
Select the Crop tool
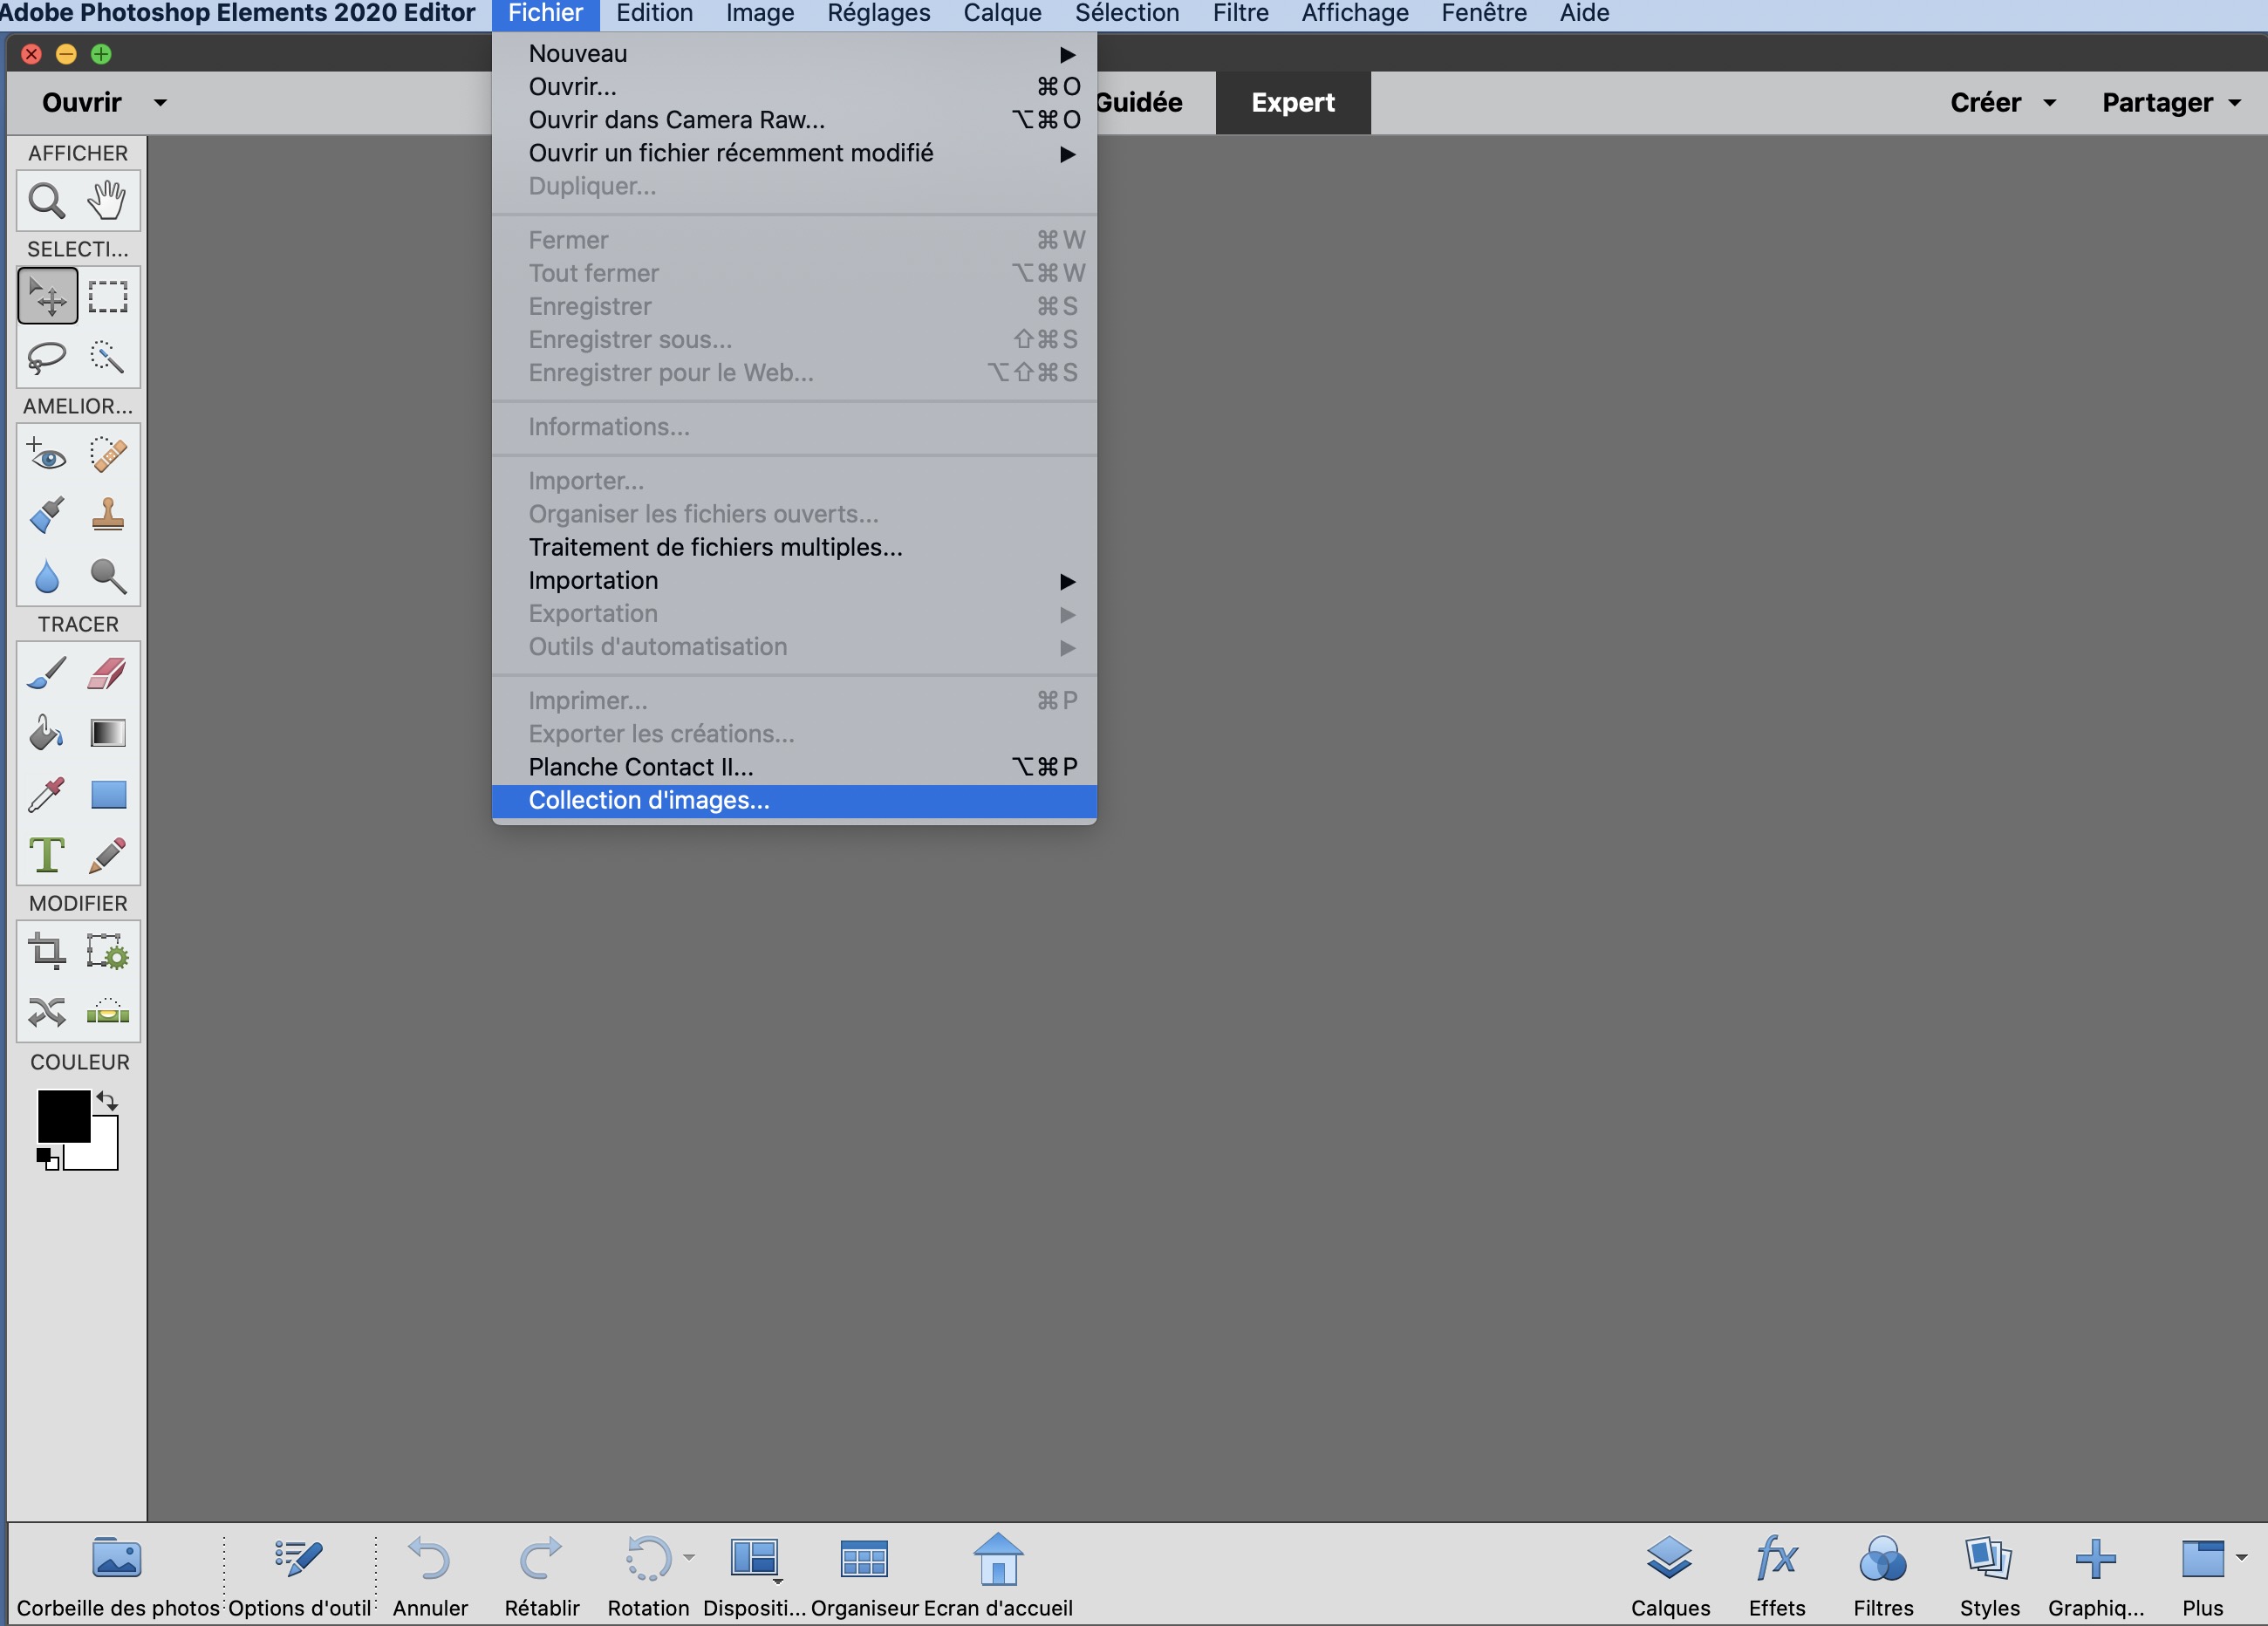(x=46, y=952)
